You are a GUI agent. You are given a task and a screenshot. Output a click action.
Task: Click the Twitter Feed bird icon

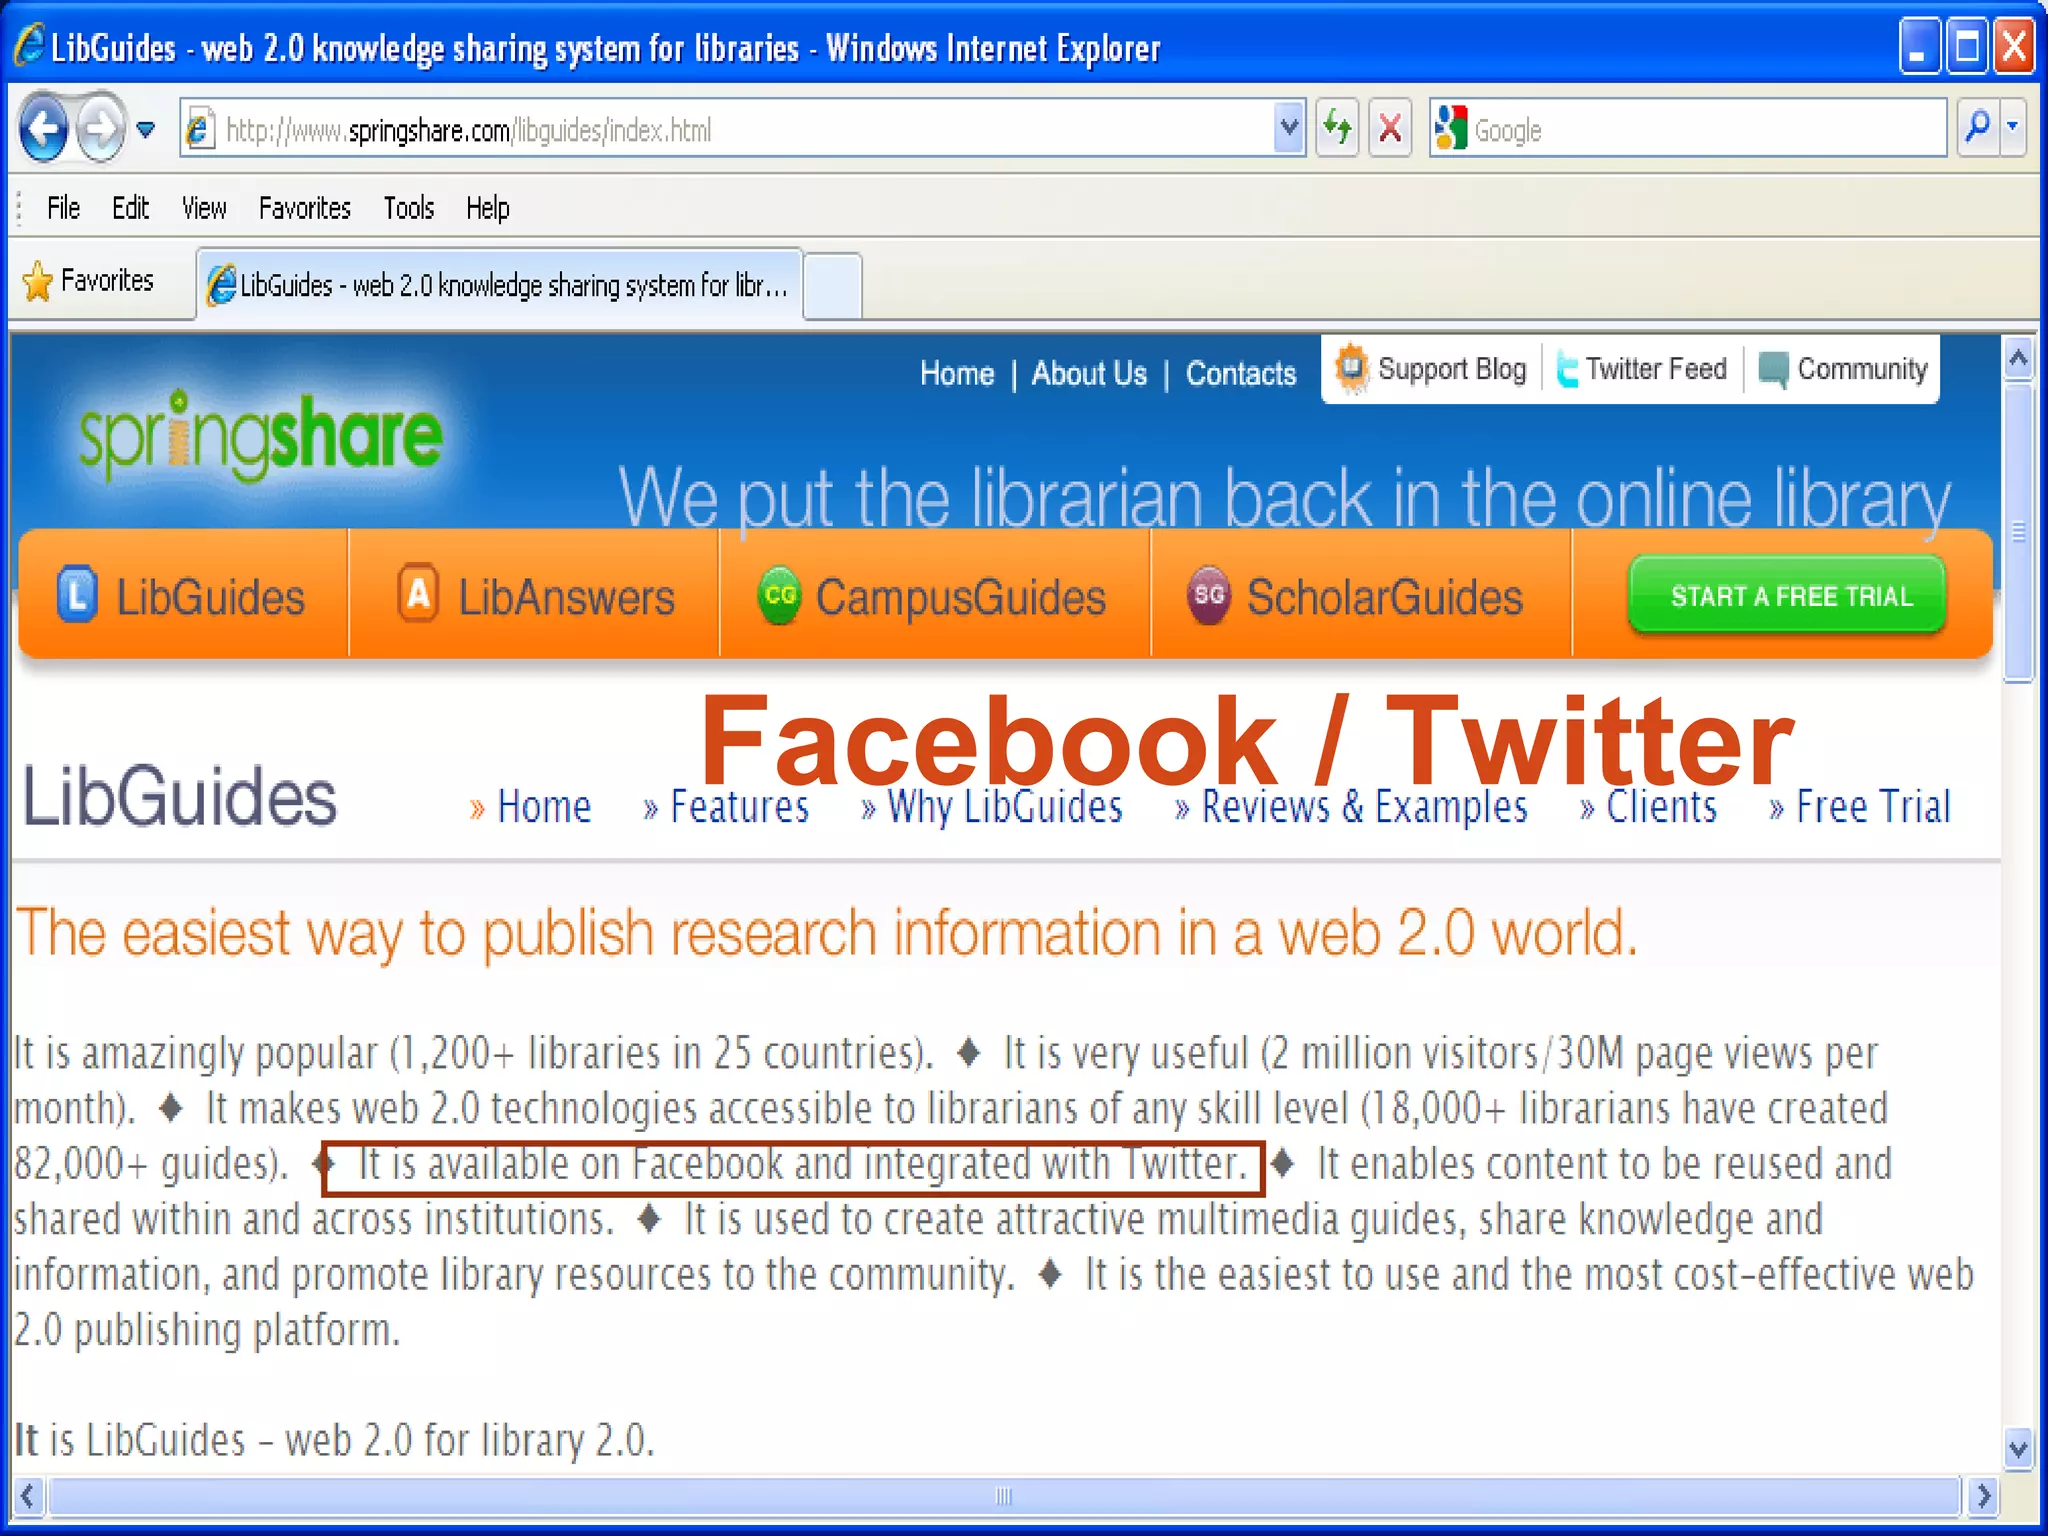1567,370
